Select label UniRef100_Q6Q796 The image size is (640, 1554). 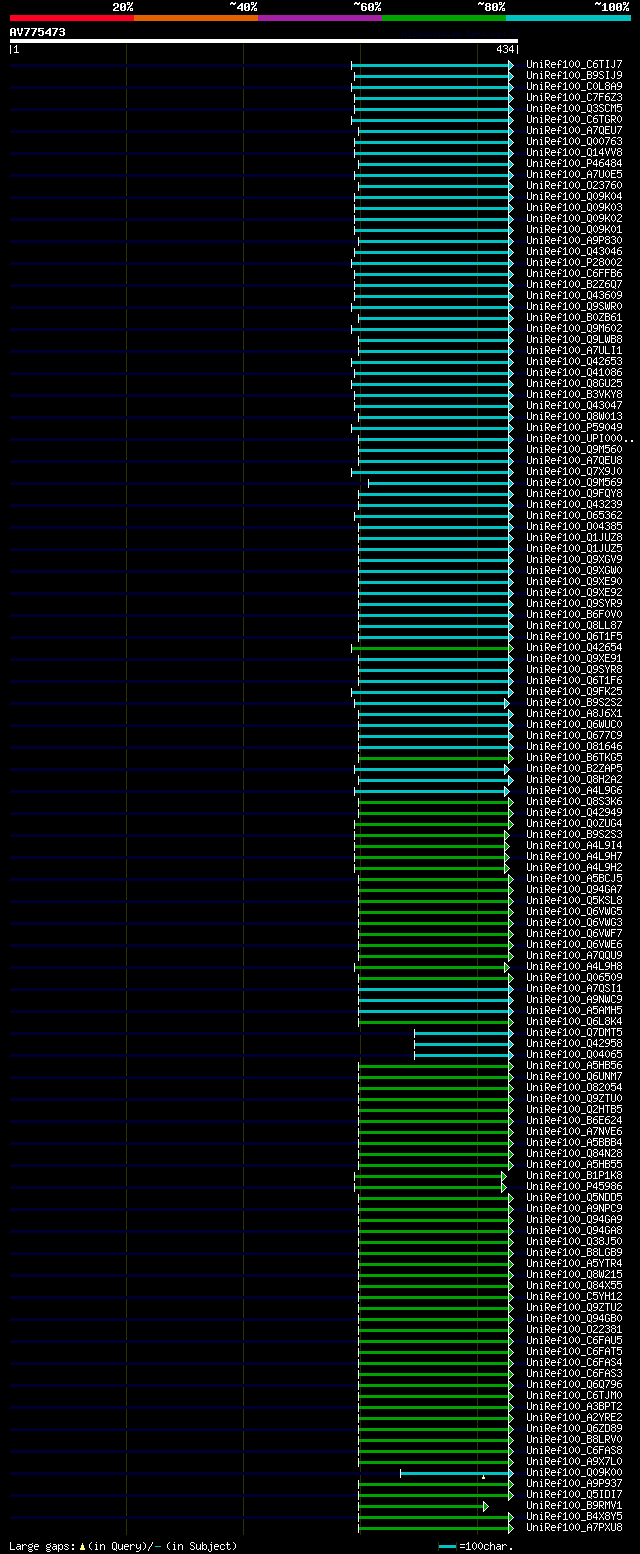[574, 1384]
